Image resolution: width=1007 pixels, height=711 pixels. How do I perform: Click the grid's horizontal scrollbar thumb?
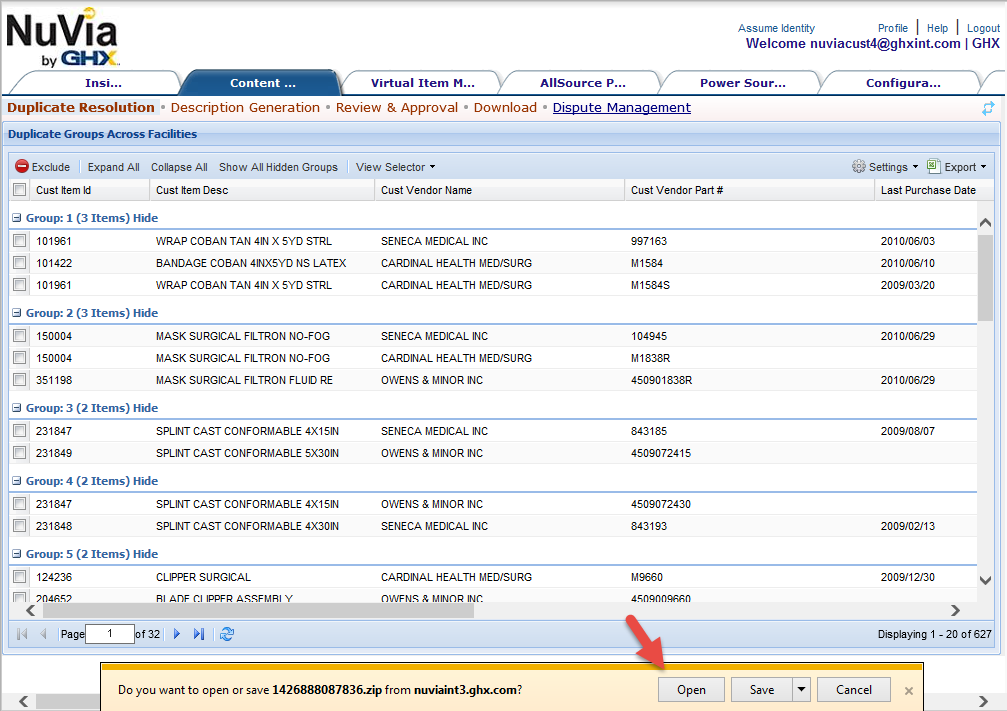pyautogui.click(x=257, y=610)
